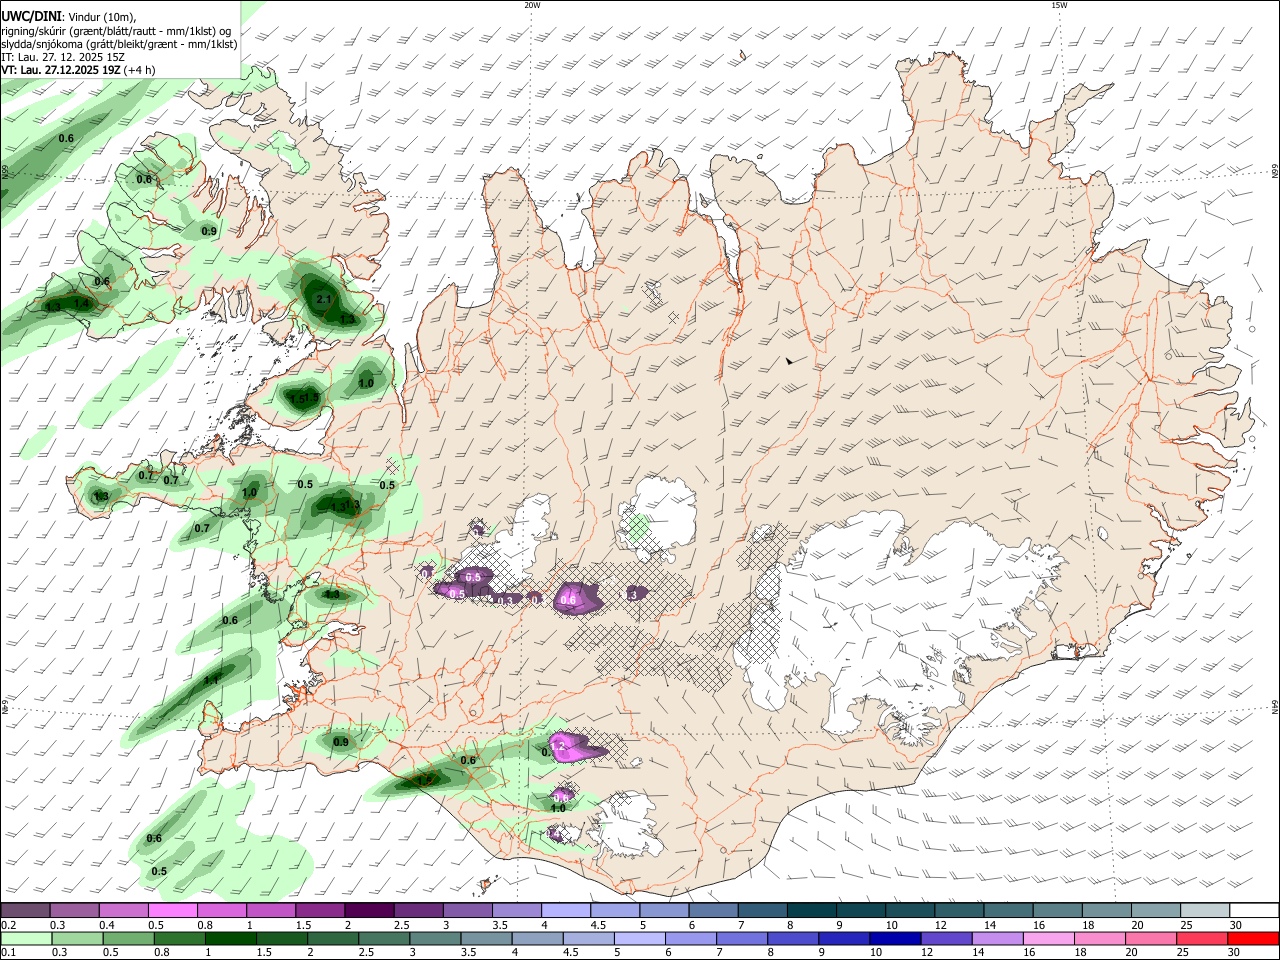This screenshot has height=960, width=1280.
Task: Select the dark purple 2 swatch in the snow legend
Action: (368, 910)
